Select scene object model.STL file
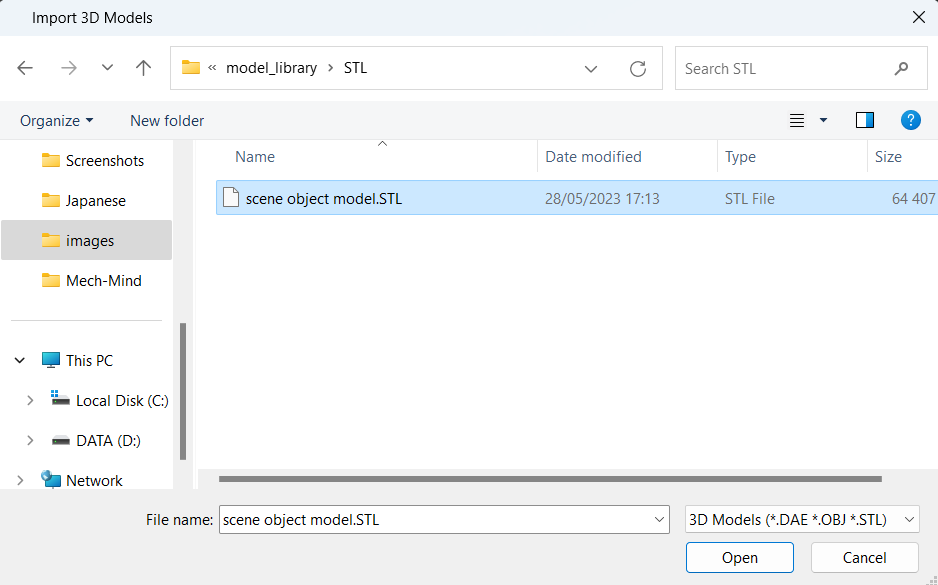Image resolution: width=938 pixels, height=585 pixels. 577,198
